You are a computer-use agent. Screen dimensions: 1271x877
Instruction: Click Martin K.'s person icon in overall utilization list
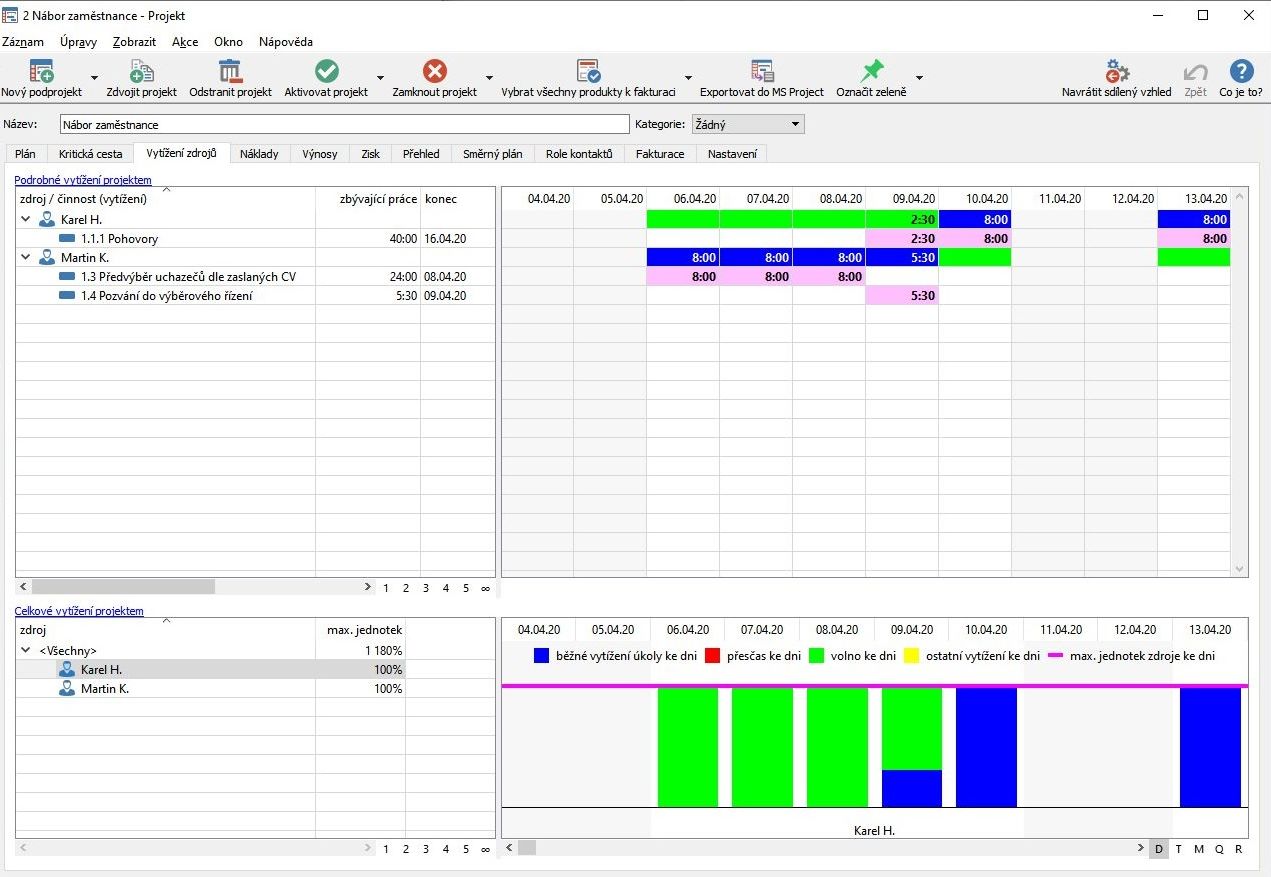click(67, 689)
